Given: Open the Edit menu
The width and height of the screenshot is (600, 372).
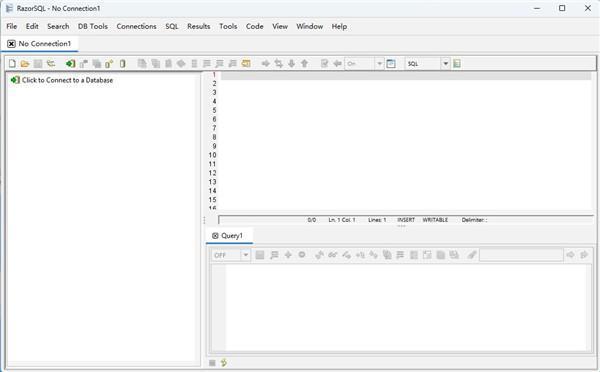Looking at the screenshot, I should pos(32,26).
